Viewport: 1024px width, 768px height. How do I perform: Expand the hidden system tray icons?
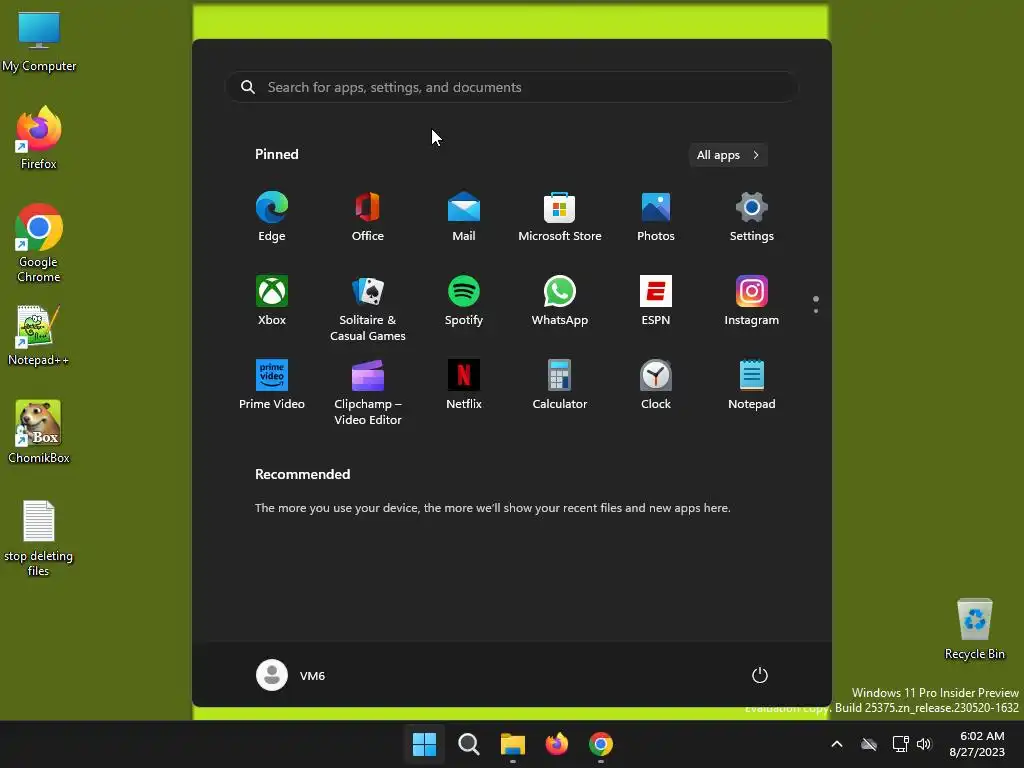tap(837, 744)
